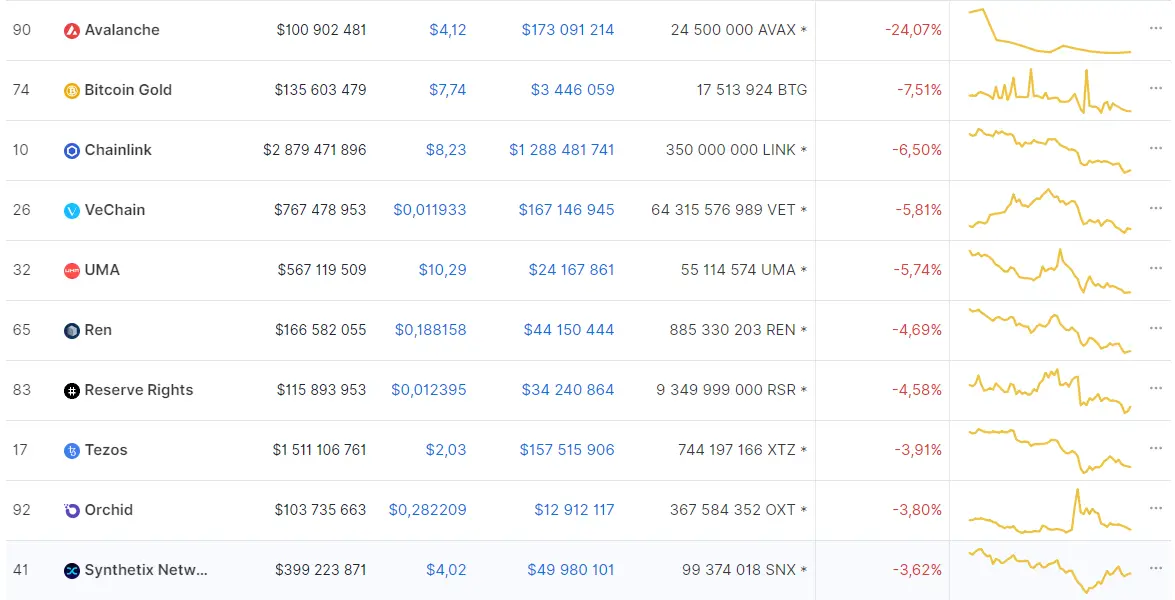Click the Ren coin logo icon
Screen dimensions: 1175x600
click(x=72, y=330)
